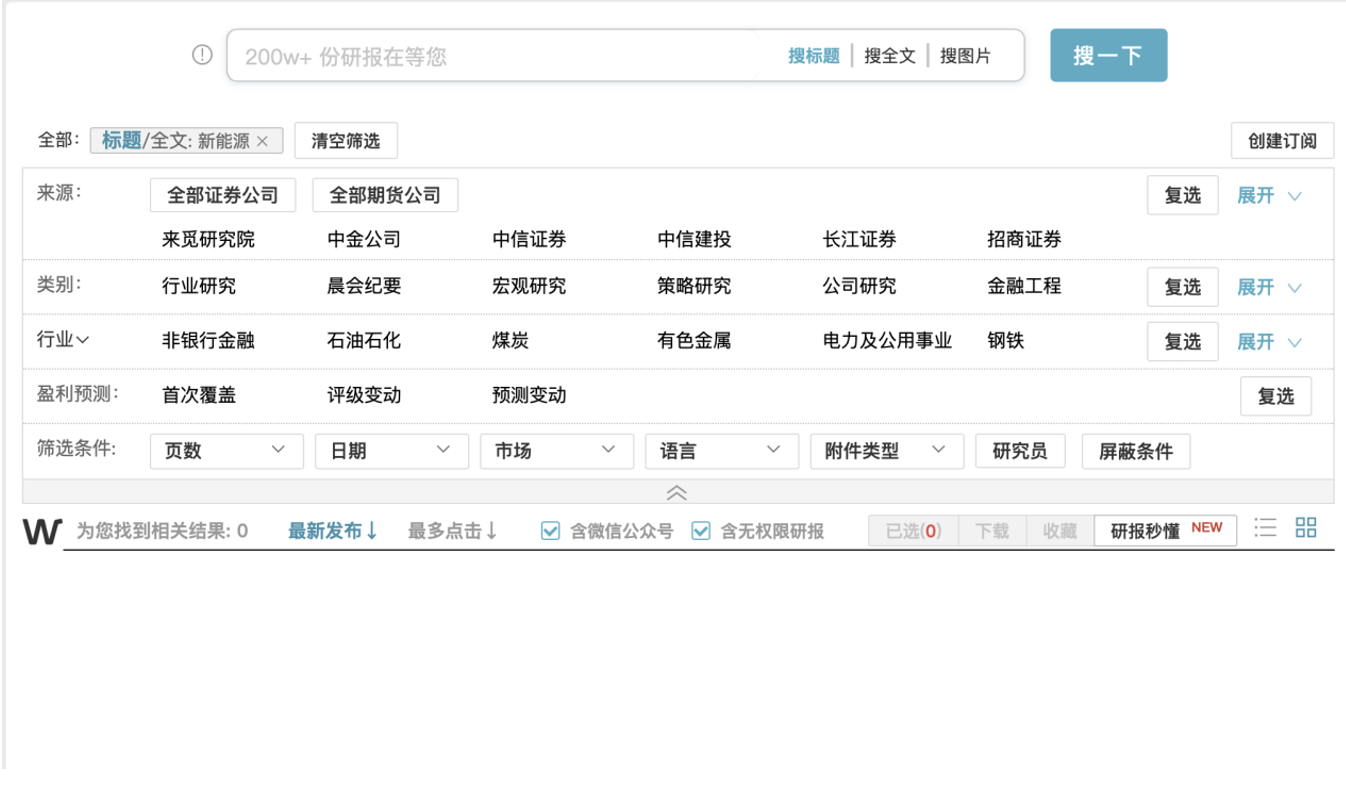Remove the 新能源 filter tag
Viewport: 1346px width, 786px height.
point(263,141)
